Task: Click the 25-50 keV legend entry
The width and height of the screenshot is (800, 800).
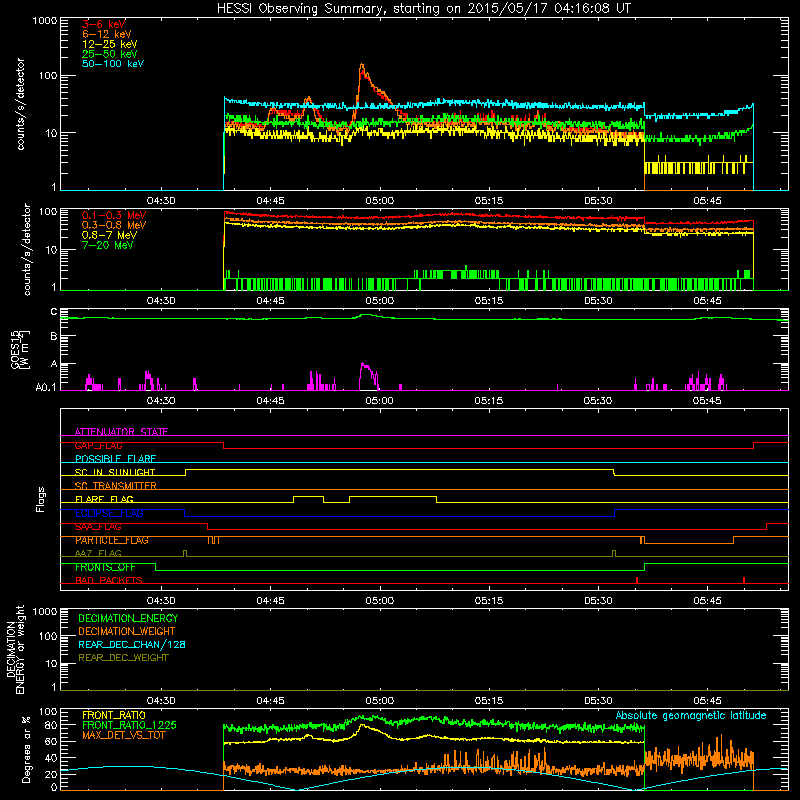Action: click(109, 54)
